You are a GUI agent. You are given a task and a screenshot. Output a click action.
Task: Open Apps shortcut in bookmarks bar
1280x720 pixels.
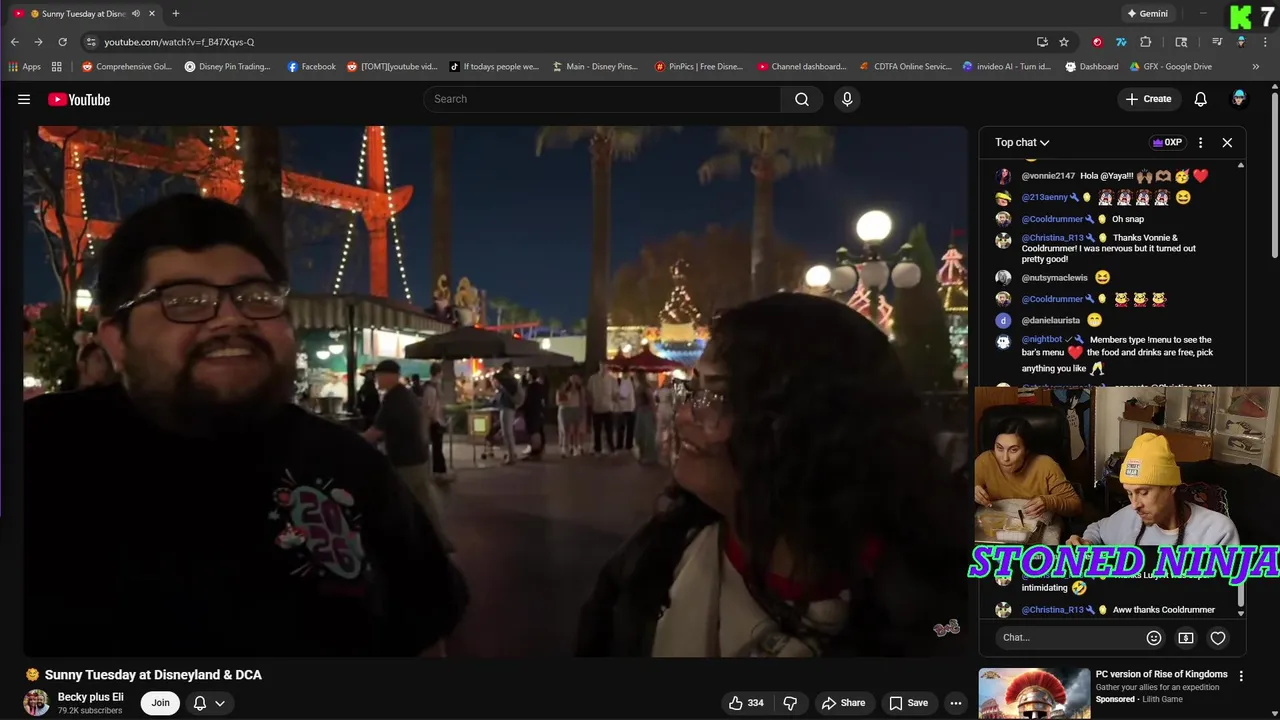click(25, 67)
